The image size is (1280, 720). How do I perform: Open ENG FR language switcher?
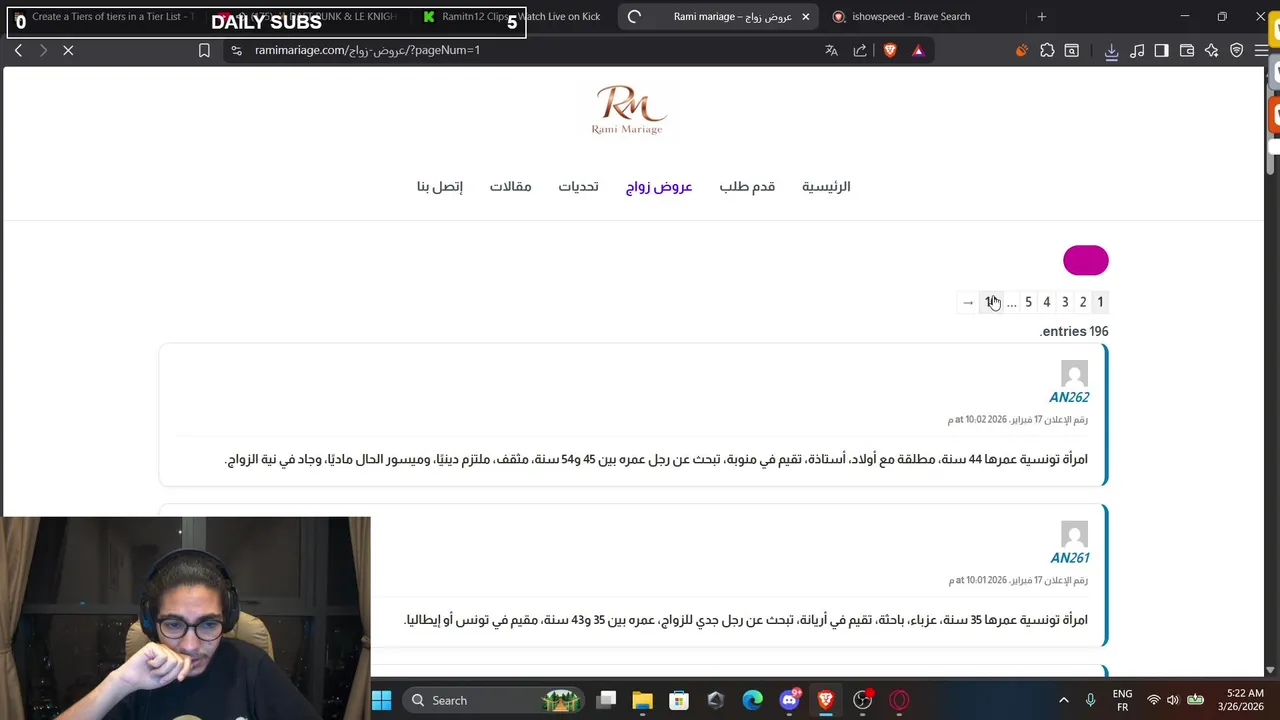pyautogui.click(x=1122, y=700)
